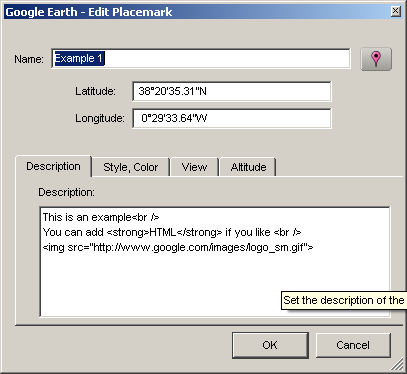407x374 pixels.
Task: Click the "Name:" label
Action: (29, 59)
